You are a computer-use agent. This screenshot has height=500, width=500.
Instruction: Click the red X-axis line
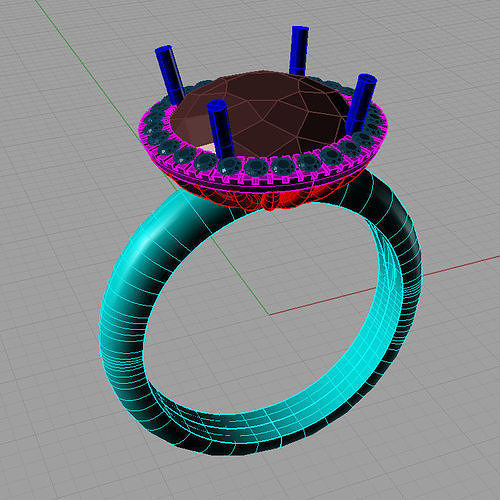point(383,286)
